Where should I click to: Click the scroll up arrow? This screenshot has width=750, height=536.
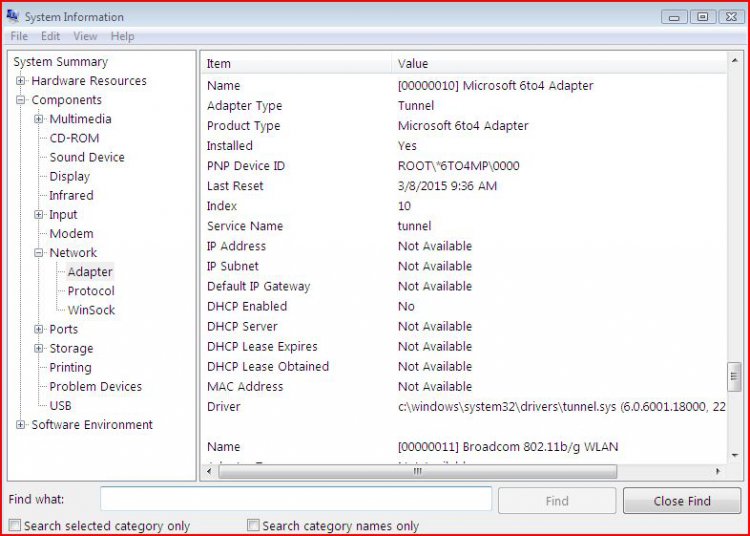pos(734,60)
